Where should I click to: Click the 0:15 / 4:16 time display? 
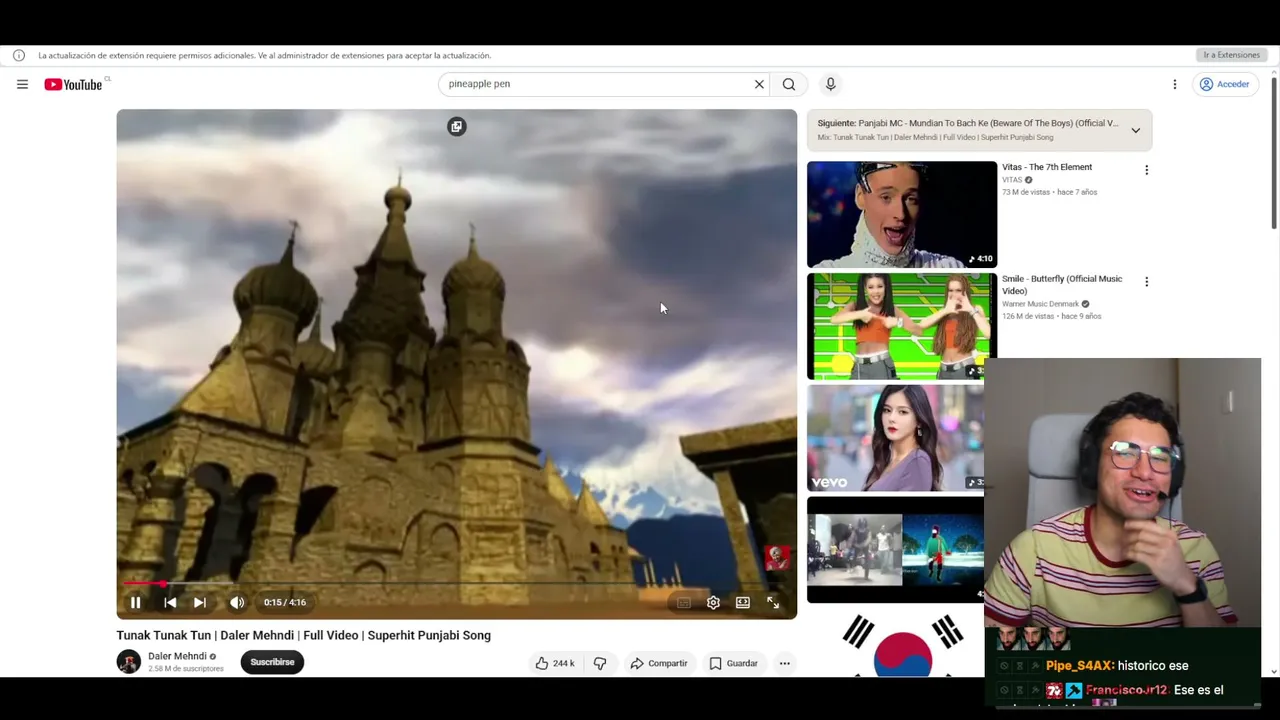pyautogui.click(x=285, y=602)
